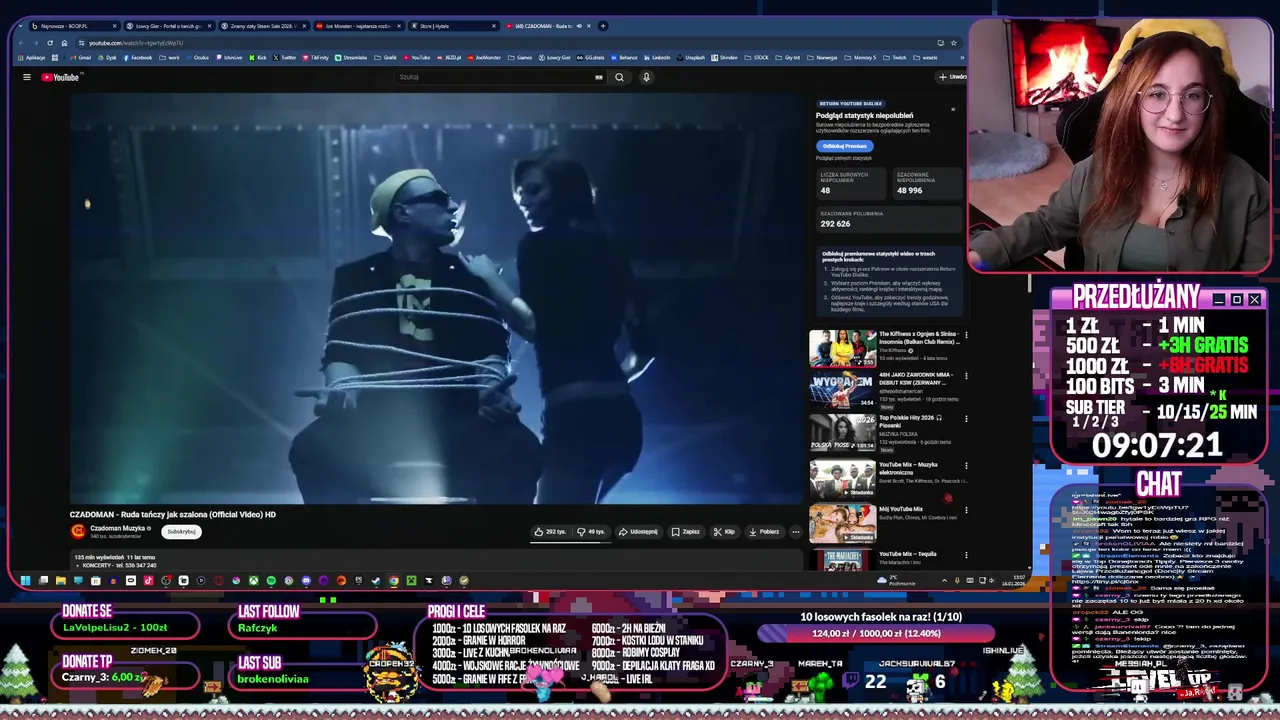Open options for Top Polskie Hity video
Image resolution: width=1280 pixels, height=720 pixels.
coord(966,421)
